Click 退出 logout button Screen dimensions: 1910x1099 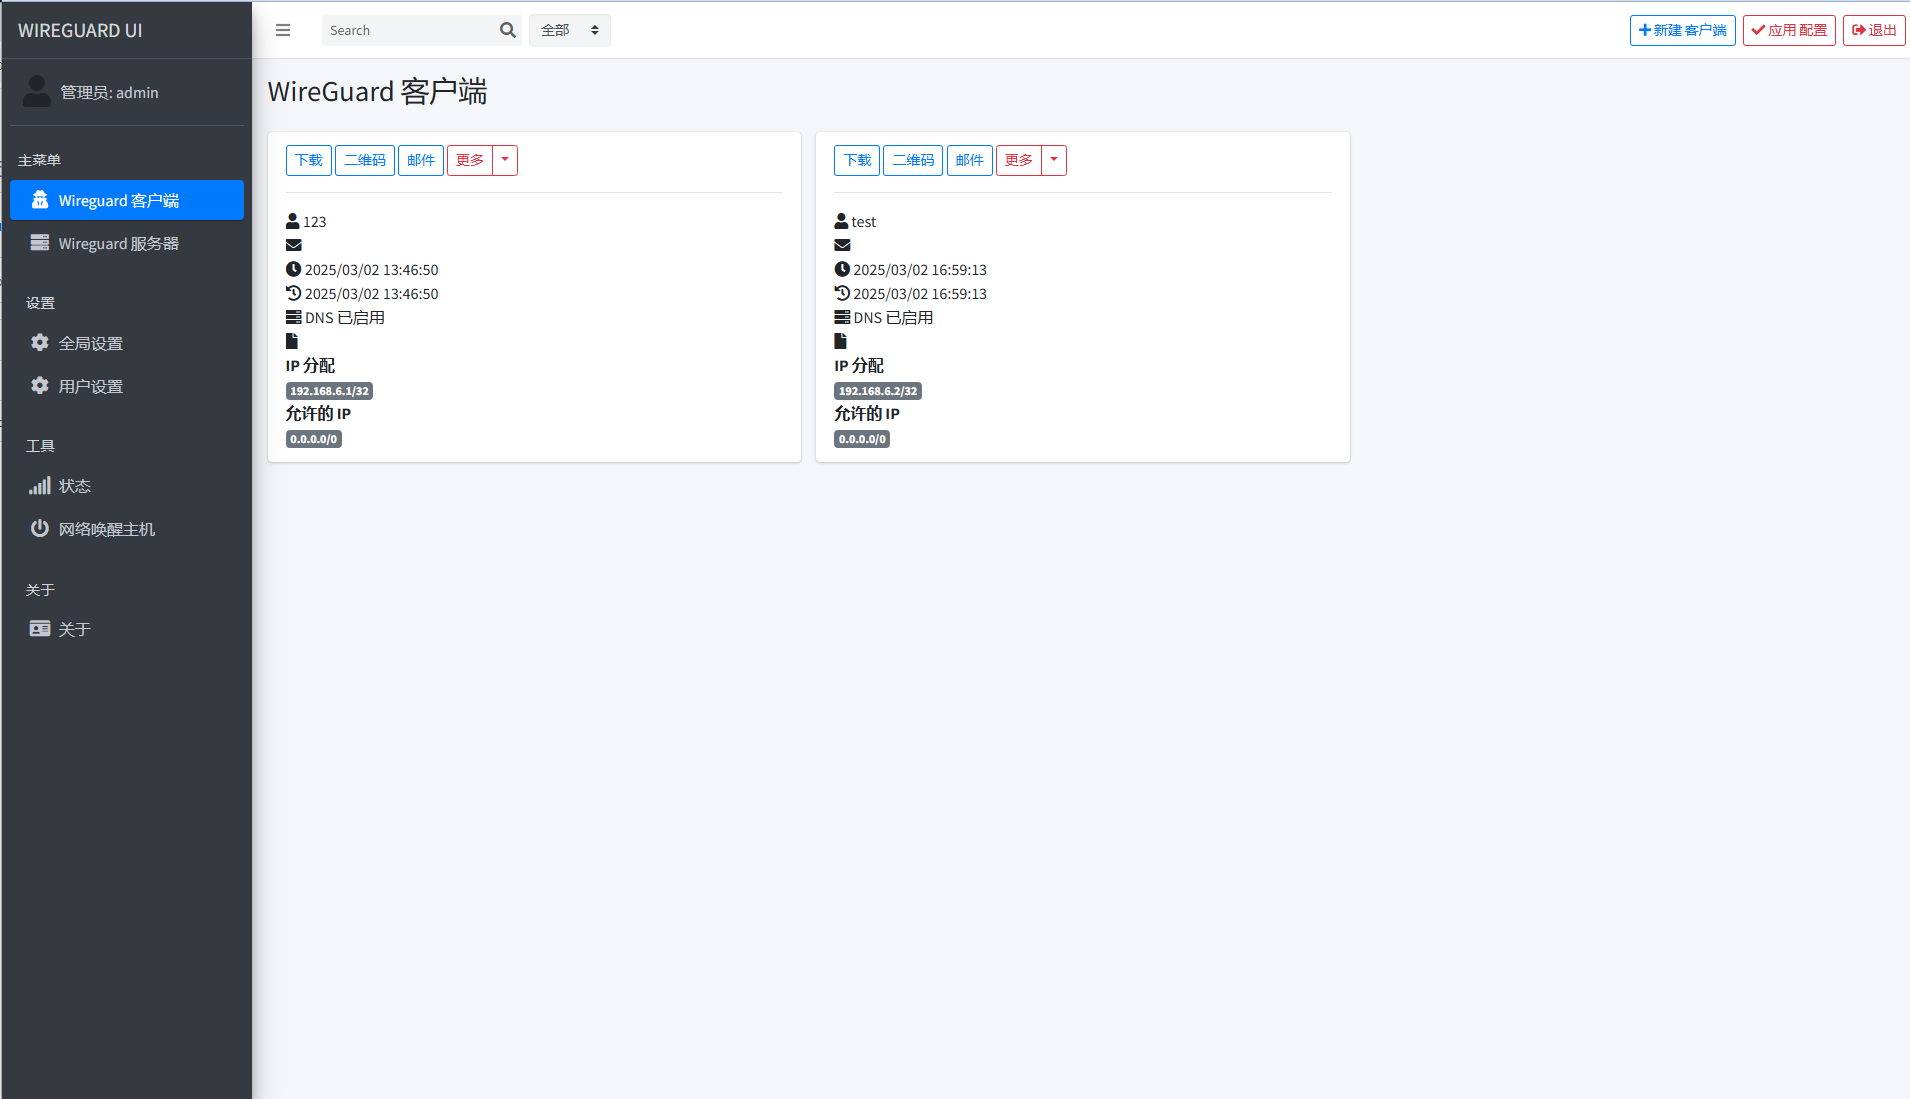1874,30
